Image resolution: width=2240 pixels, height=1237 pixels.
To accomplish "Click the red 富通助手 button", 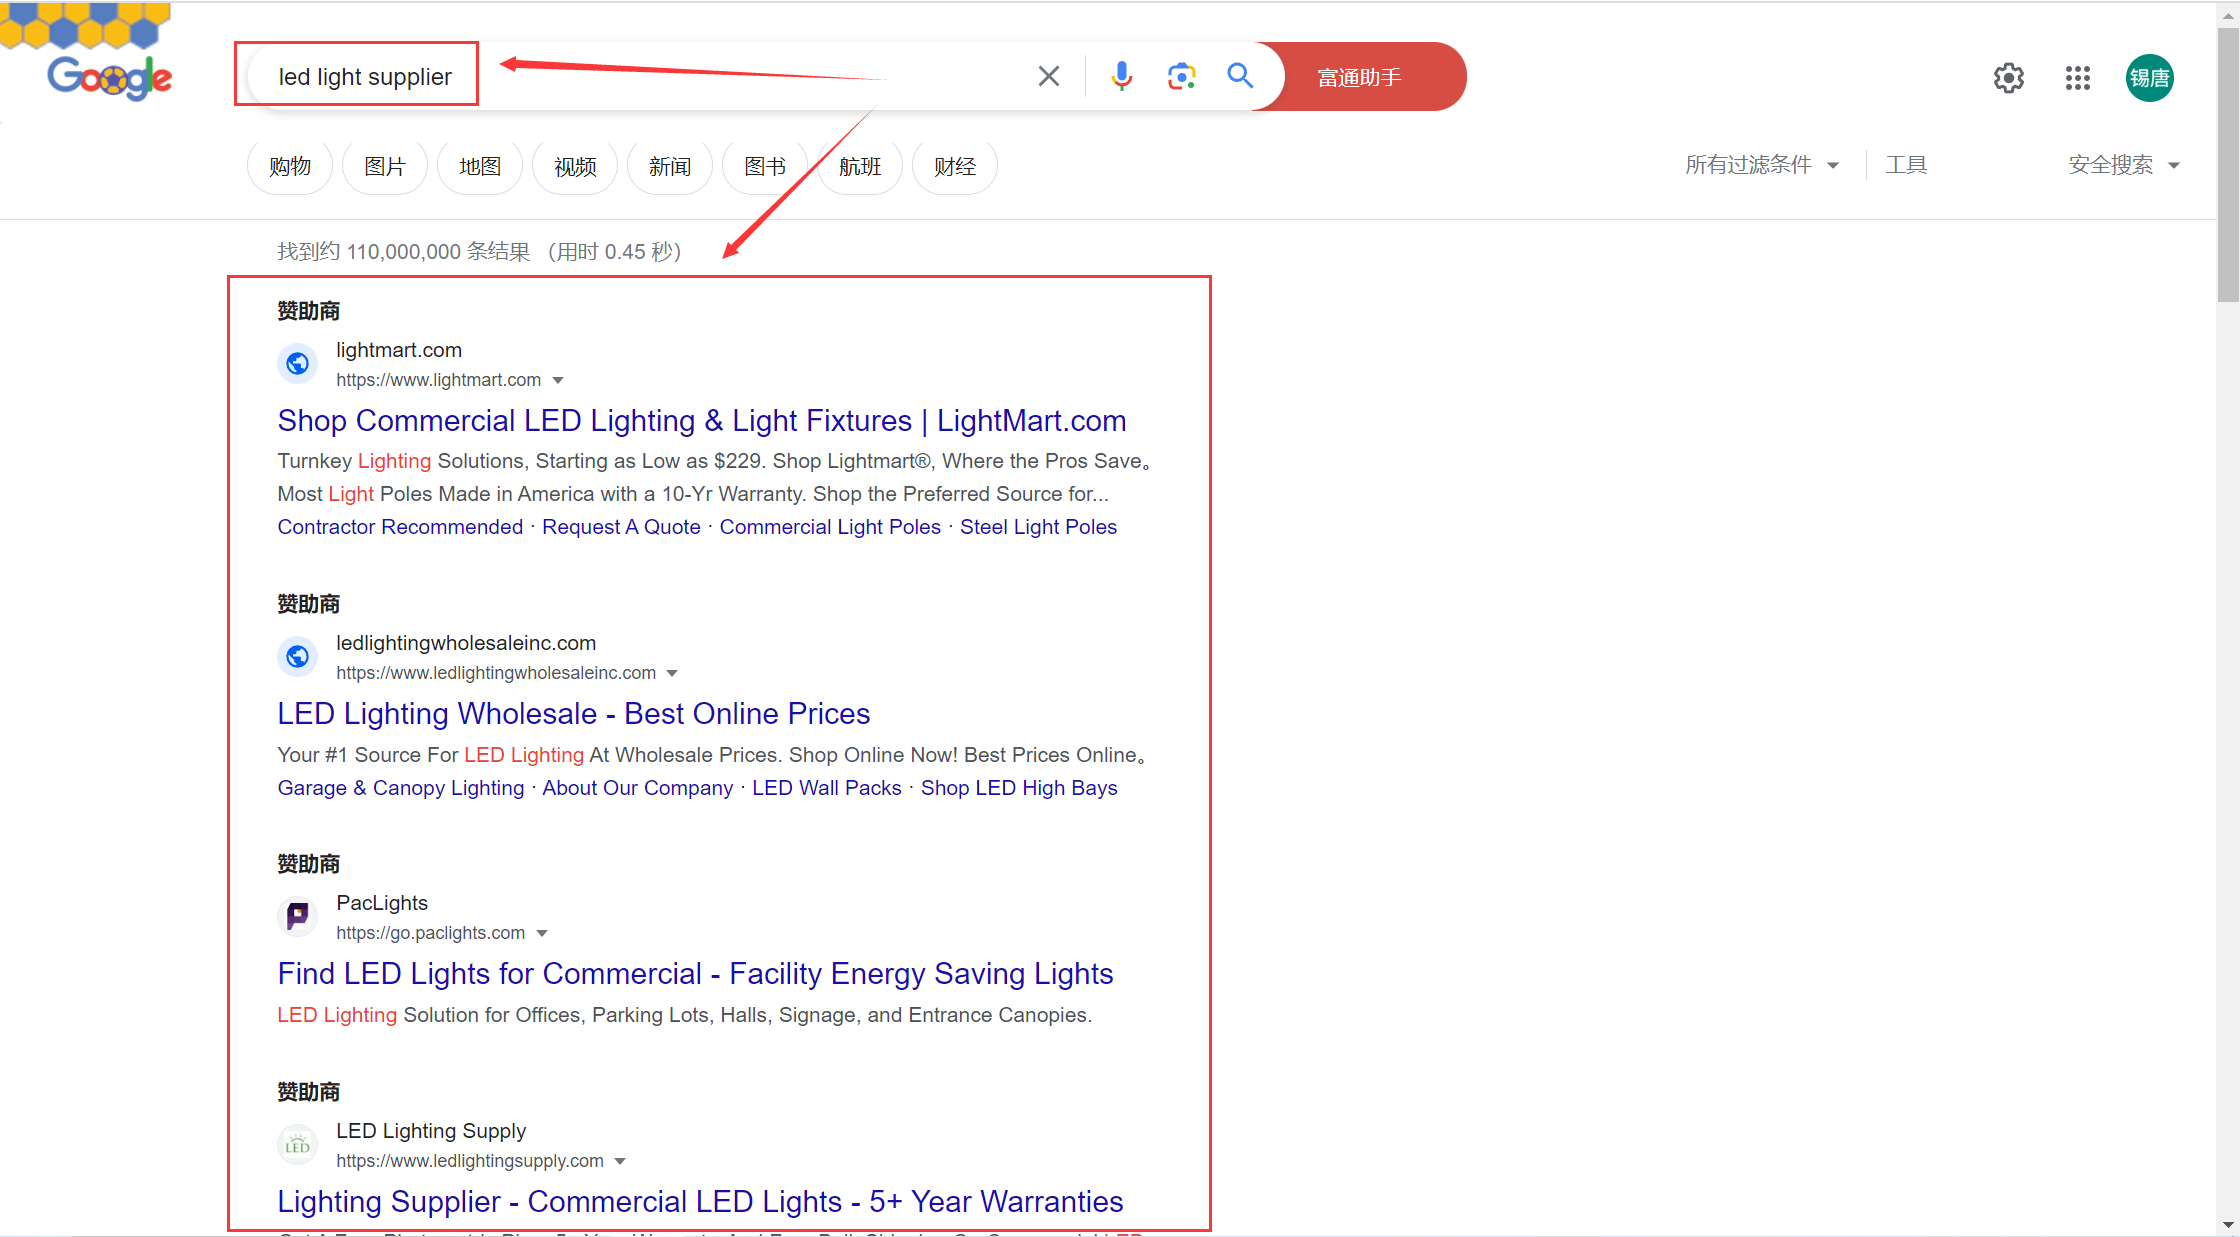I will pyautogui.click(x=1360, y=77).
